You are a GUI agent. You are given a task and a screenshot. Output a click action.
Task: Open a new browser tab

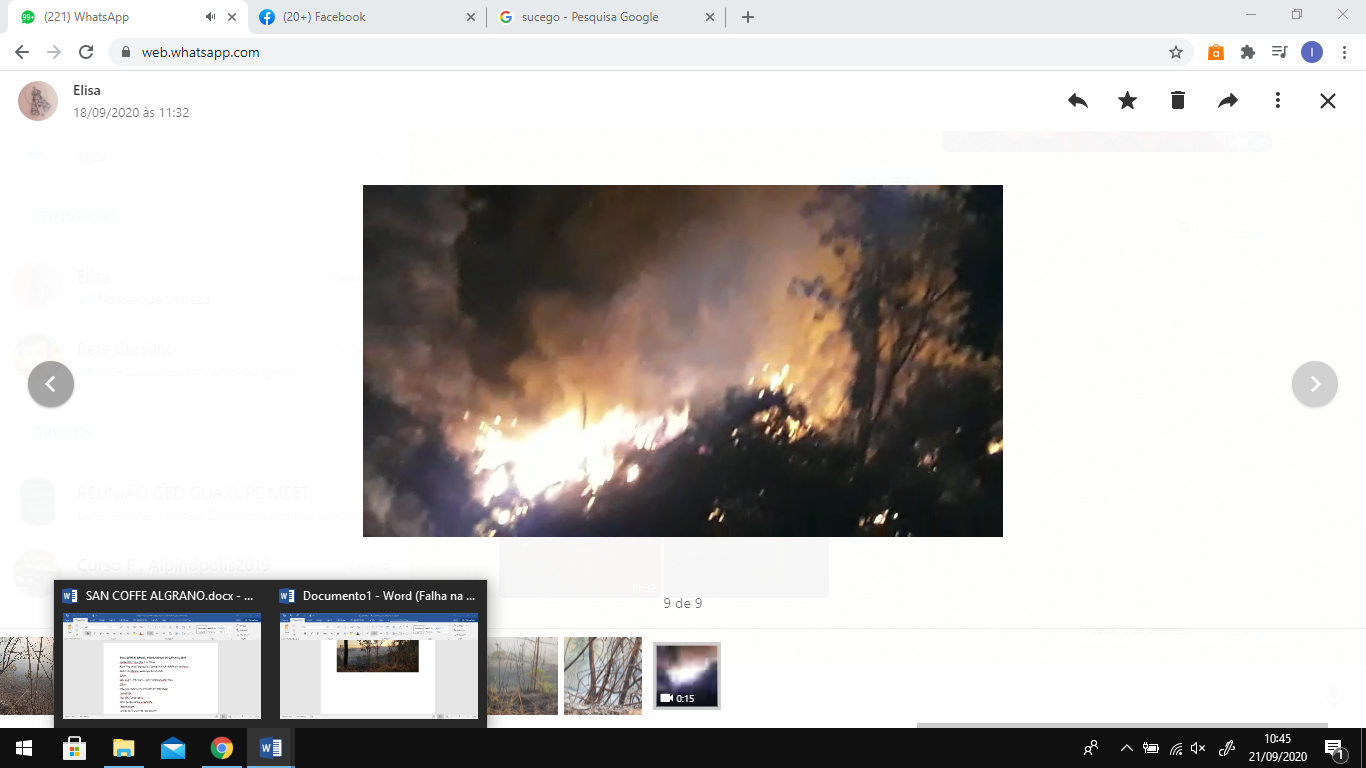pyautogui.click(x=747, y=17)
